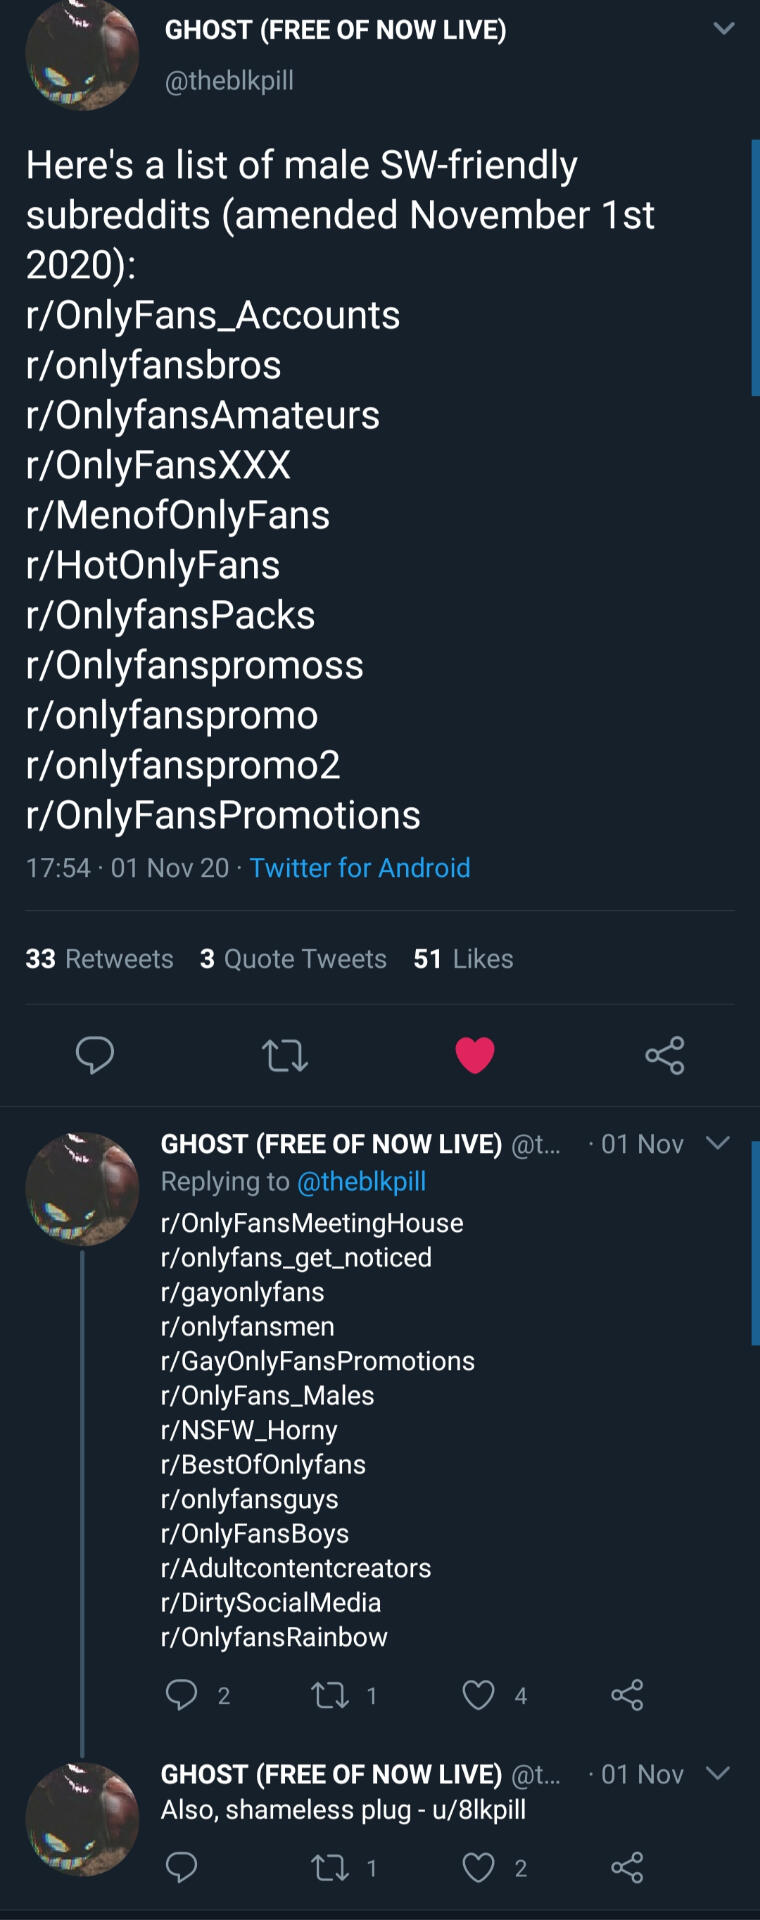Screen dimensions: 760x1920
Task: Retweet the main tweet
Action: (x=284, y=1054)
